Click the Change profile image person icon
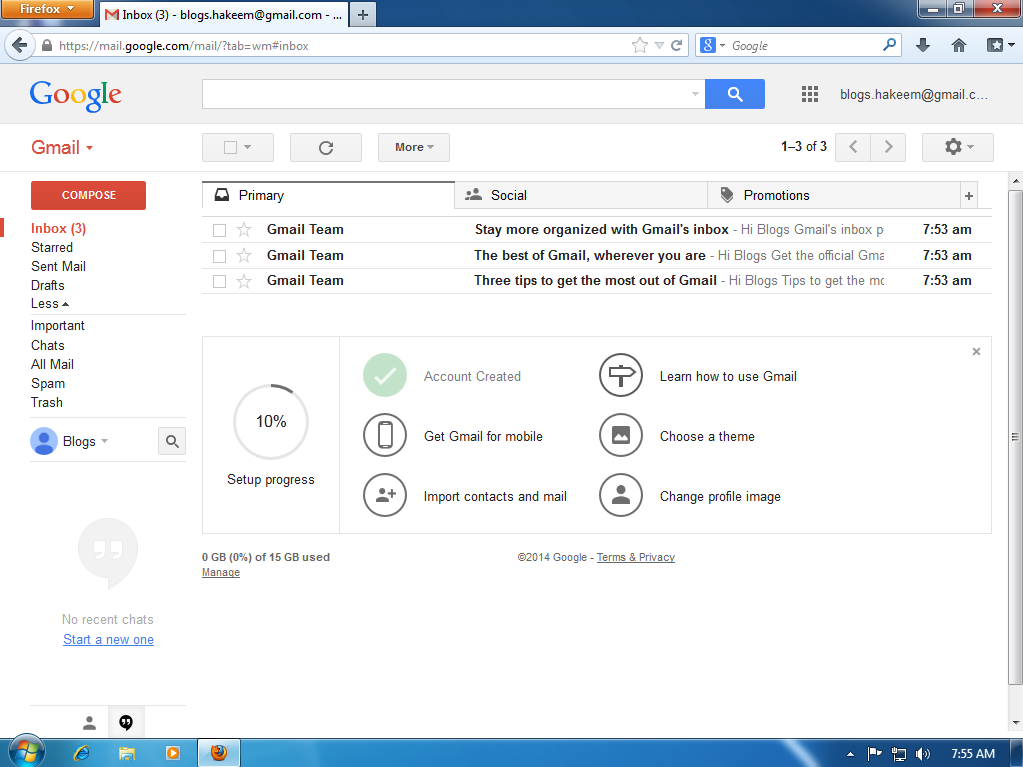This screenshot has width=1023, height=767. 621,495
